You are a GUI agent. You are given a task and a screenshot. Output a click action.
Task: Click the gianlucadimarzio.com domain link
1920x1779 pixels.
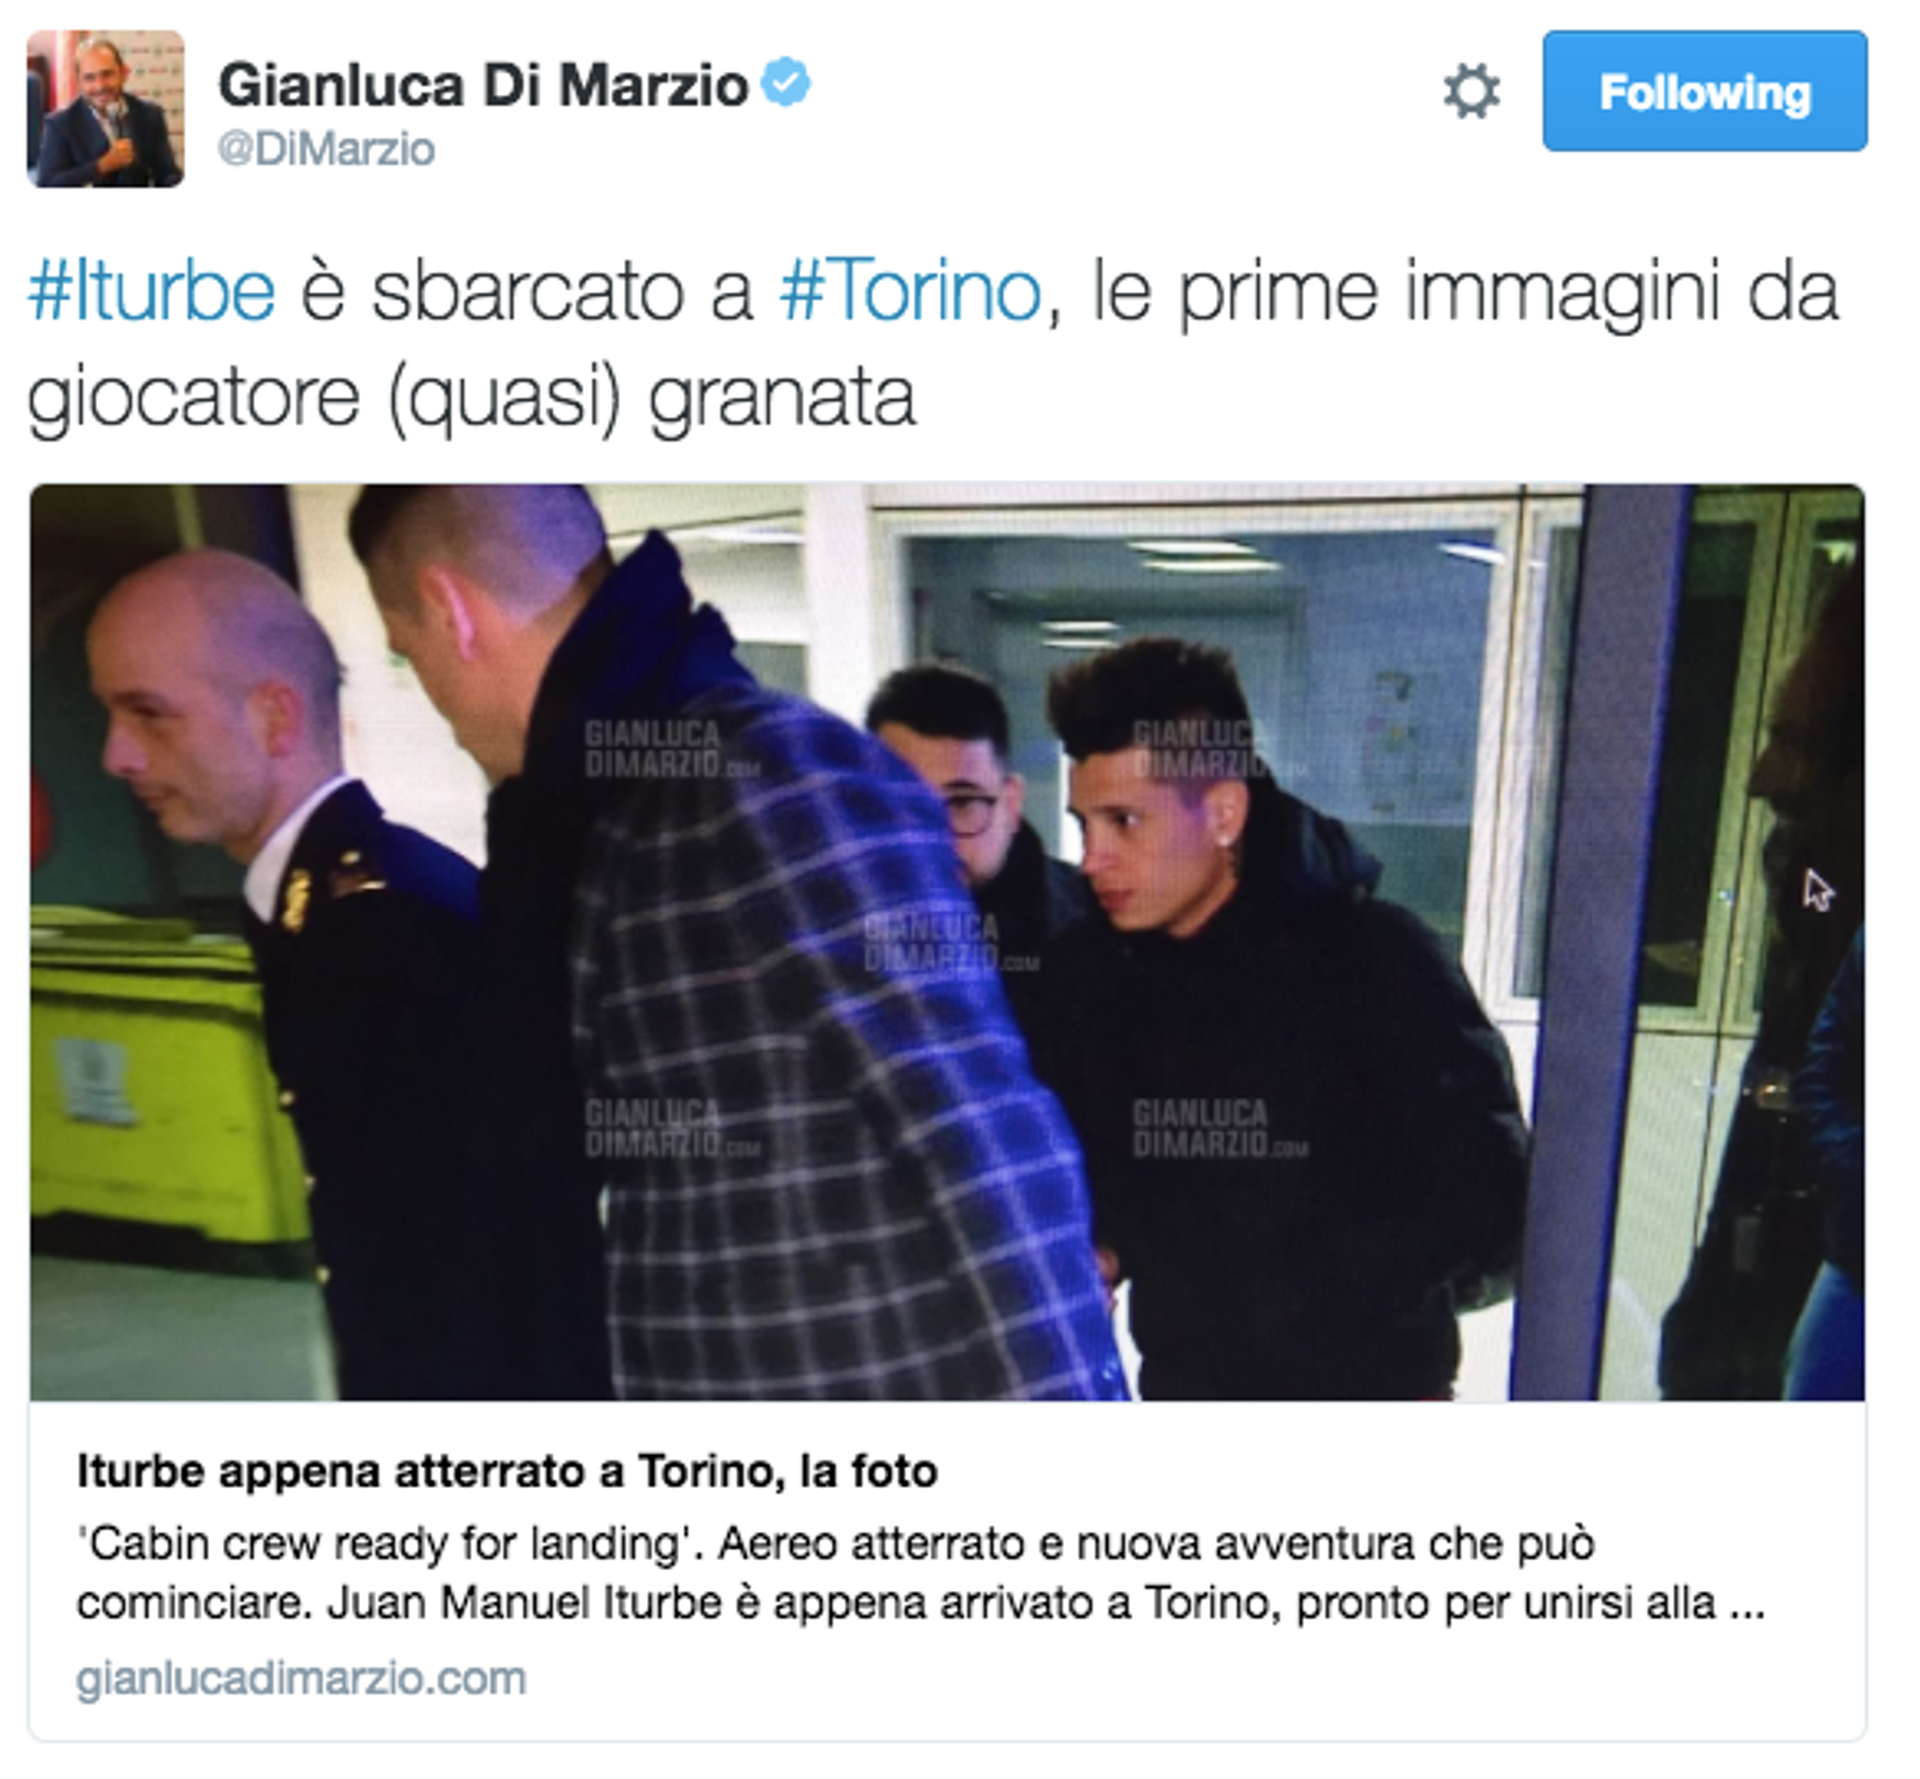[301, 1678]
